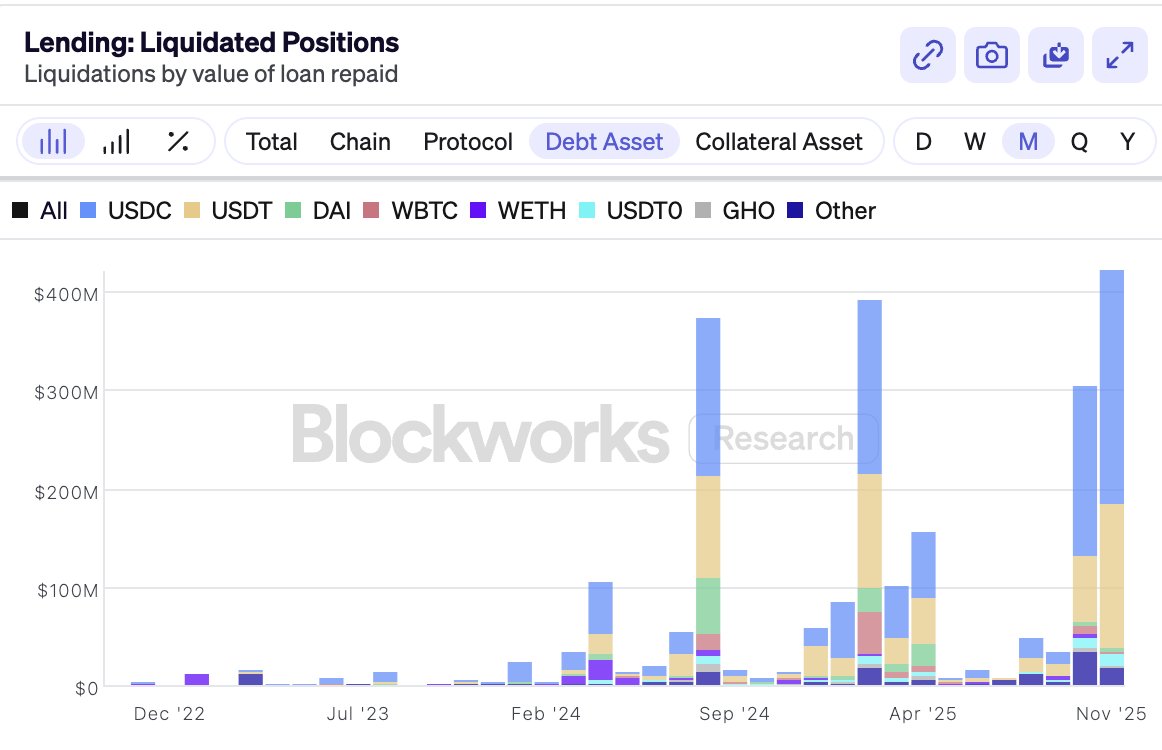Set interval to quarterly (Q)
1162x750 pixels.
(x=1079, y=142)
